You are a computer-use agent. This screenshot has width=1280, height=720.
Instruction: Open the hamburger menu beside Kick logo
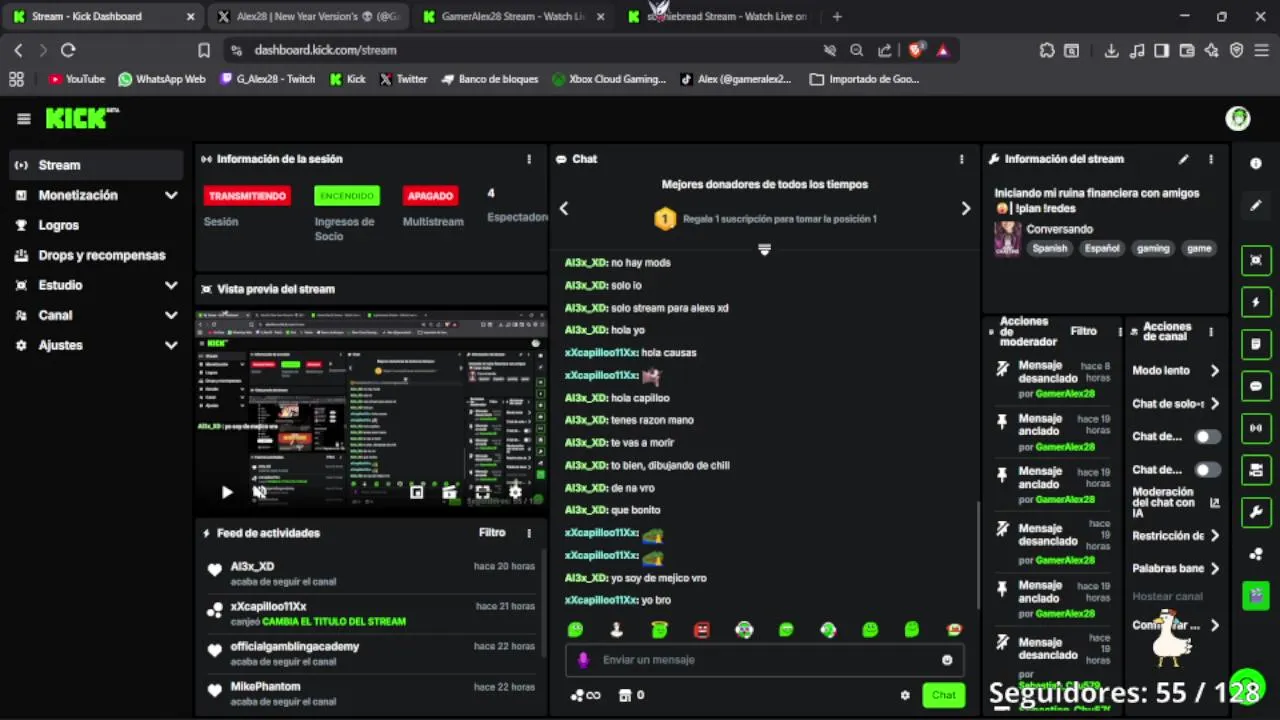coord(24,119)
